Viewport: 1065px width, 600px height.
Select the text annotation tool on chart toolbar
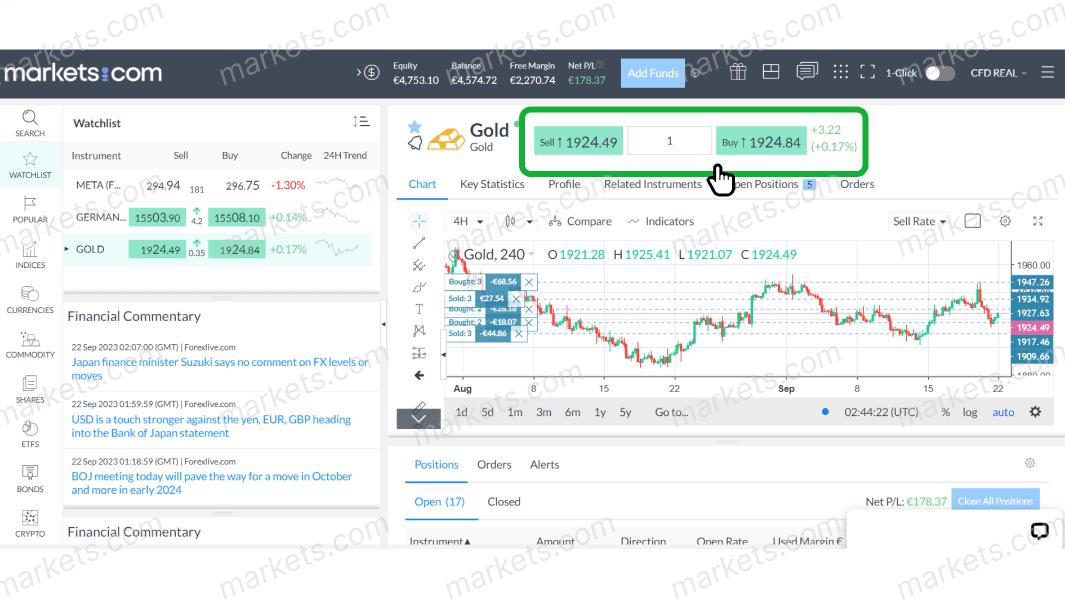[x=420, y=309]
